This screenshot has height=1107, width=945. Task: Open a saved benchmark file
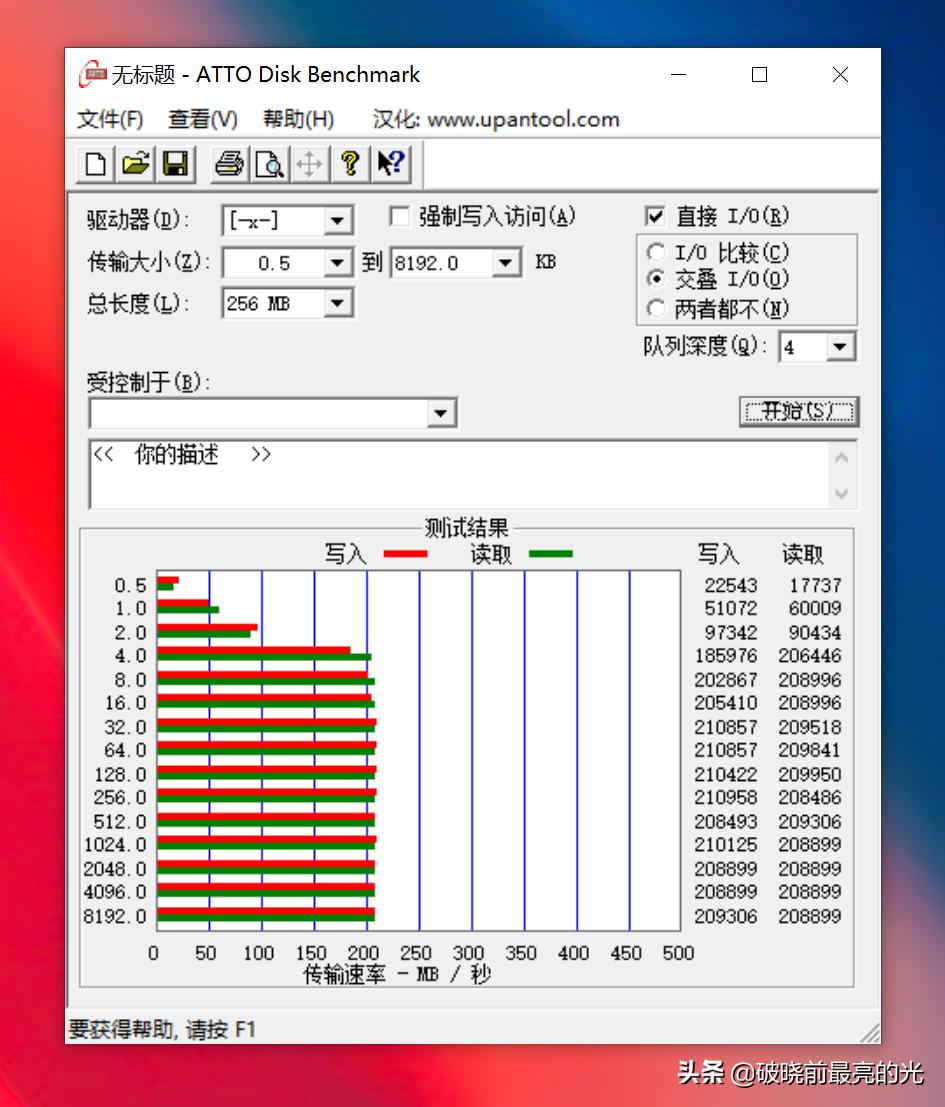click(x=134, y=164)
